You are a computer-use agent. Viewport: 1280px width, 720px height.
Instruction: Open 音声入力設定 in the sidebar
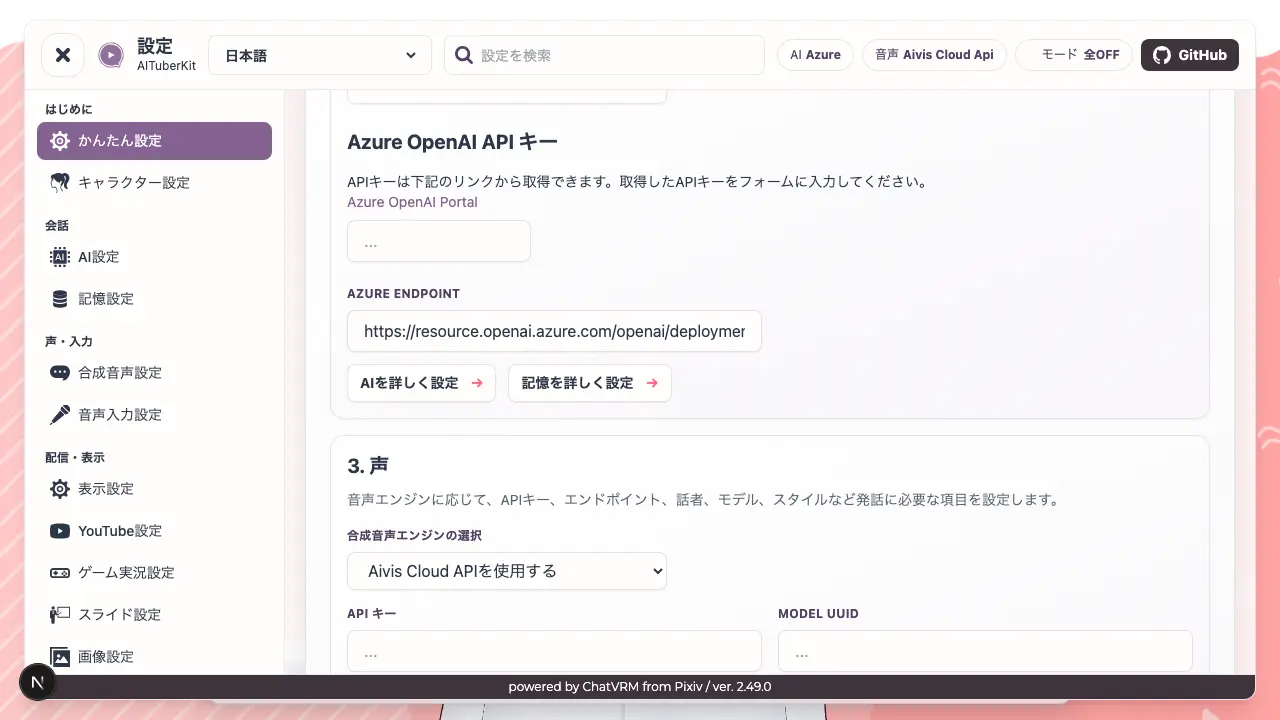click(154, 415)
